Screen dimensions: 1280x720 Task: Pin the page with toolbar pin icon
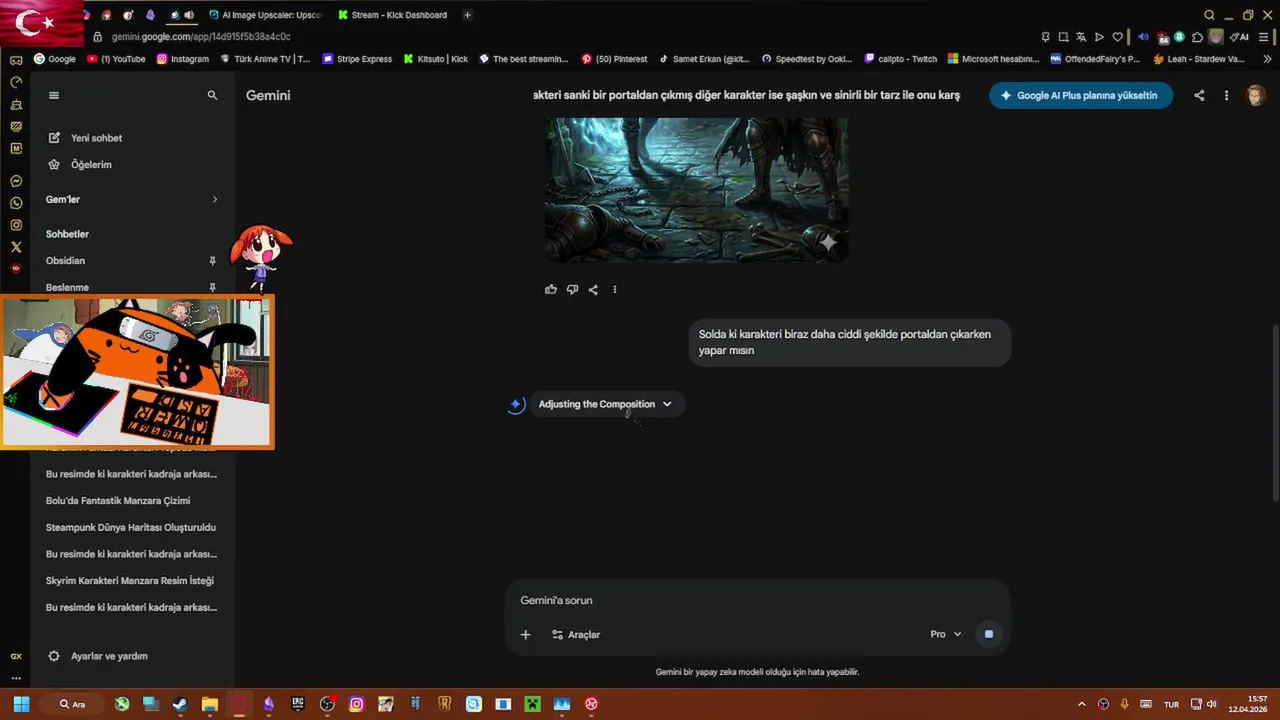(x=1045, y=37)
